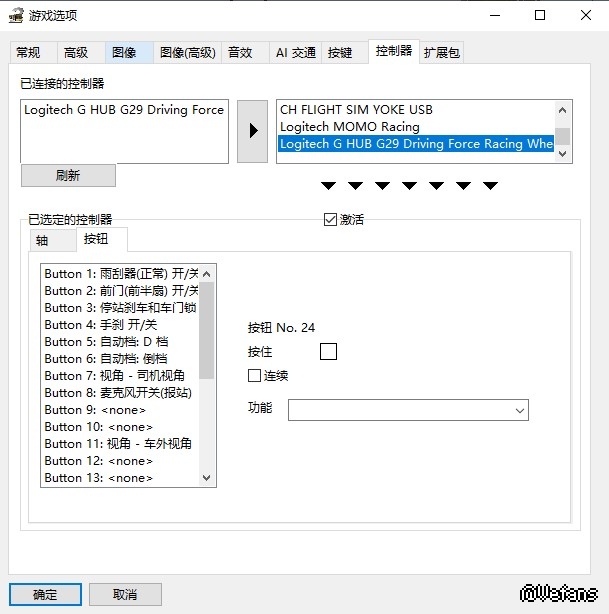The height and width of the screenshot is (614, 609).
Task: Select Button 7: 视角 - 司机视角 entry
Action: click(115, 376)
